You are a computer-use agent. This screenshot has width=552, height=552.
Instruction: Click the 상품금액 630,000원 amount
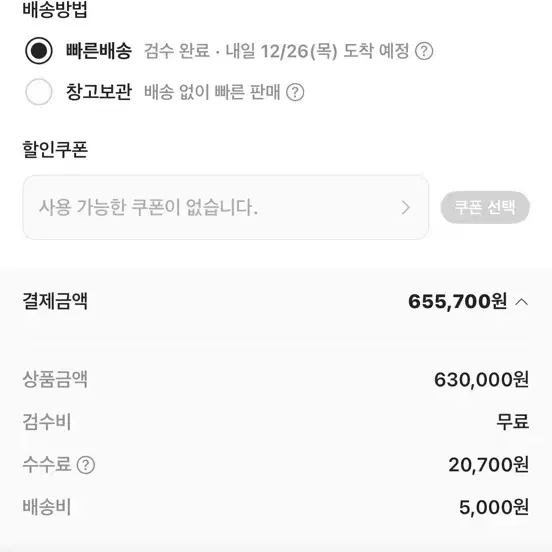click(481, 380)
